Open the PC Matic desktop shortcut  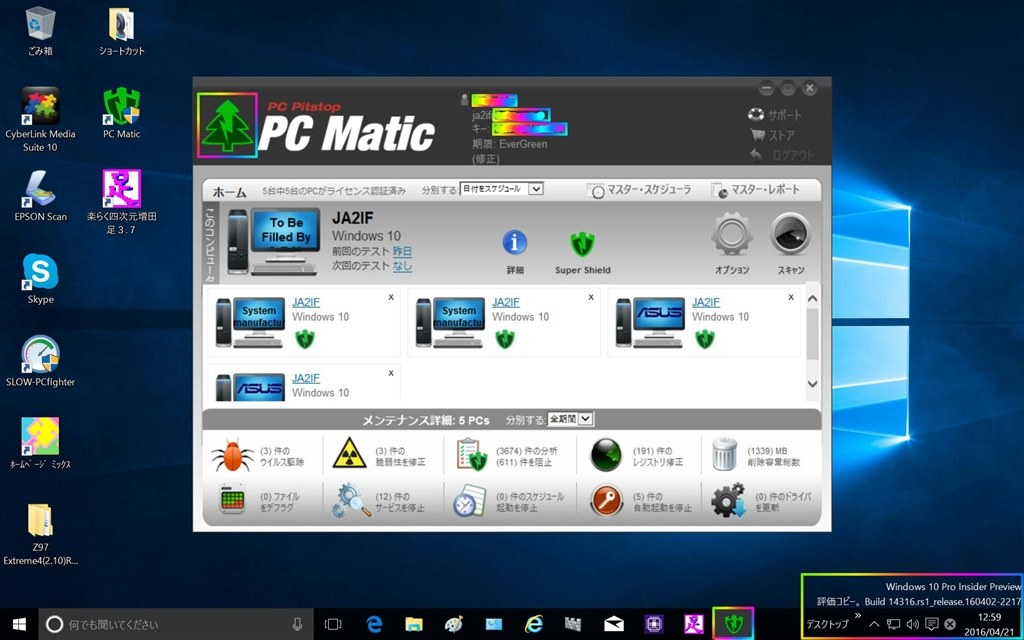(121, 113)
